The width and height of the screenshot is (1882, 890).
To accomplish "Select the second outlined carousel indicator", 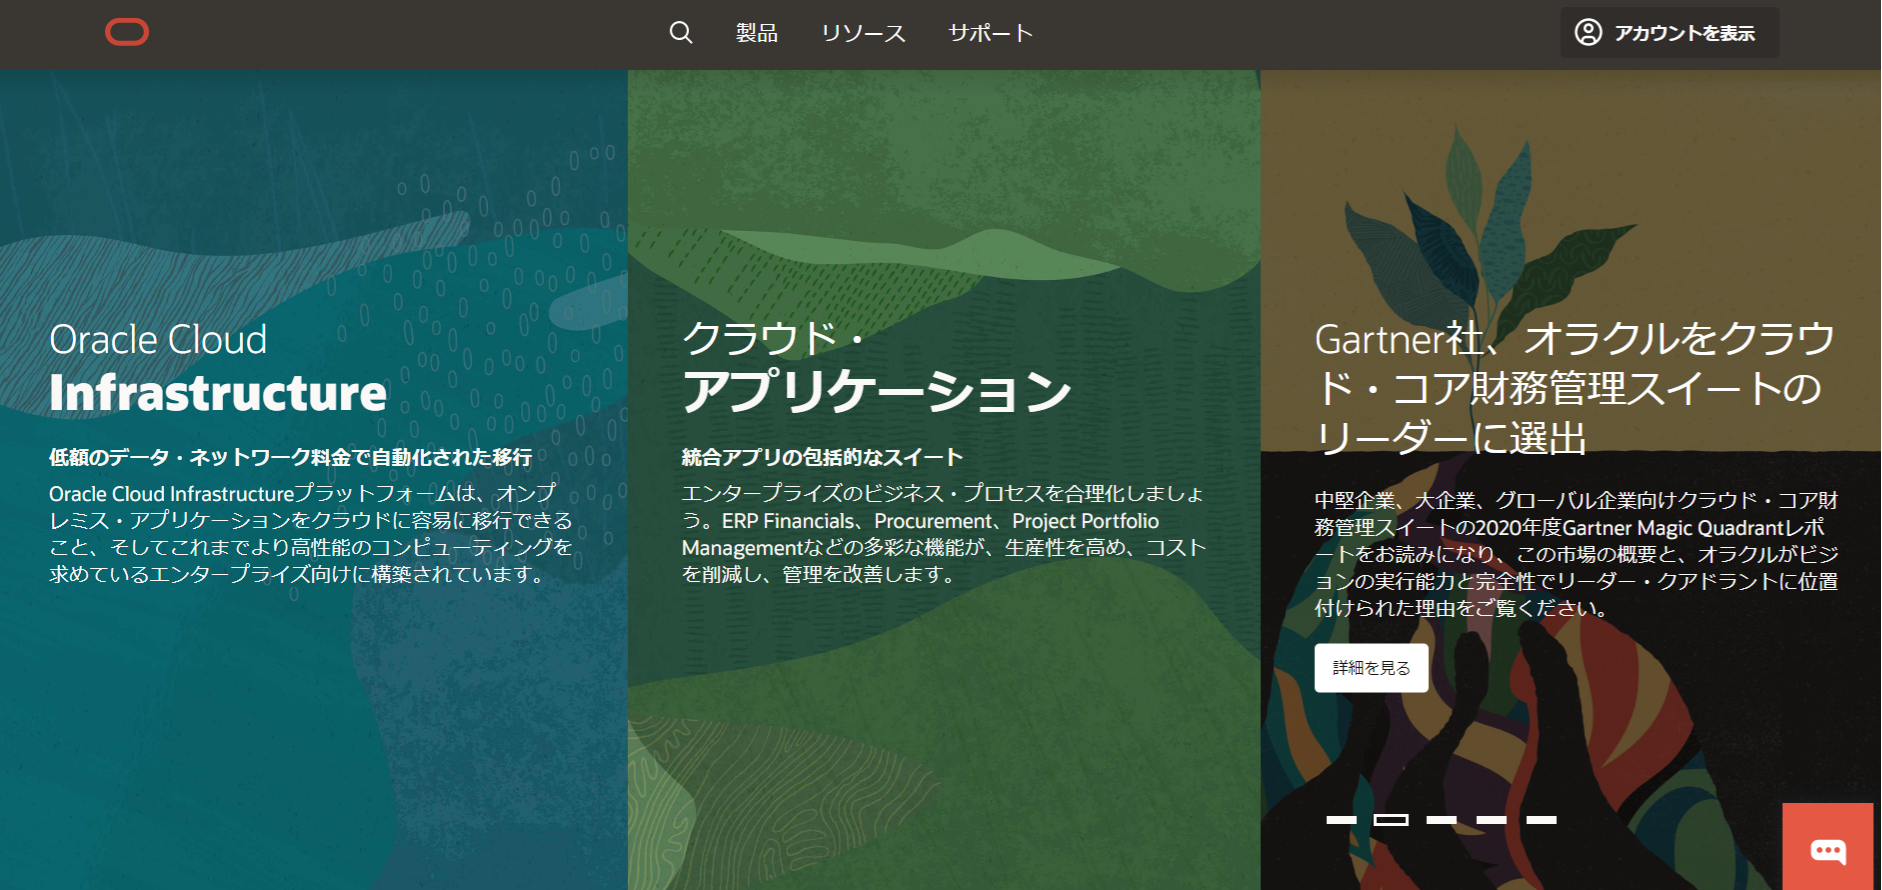I will tap(1391, 820).
